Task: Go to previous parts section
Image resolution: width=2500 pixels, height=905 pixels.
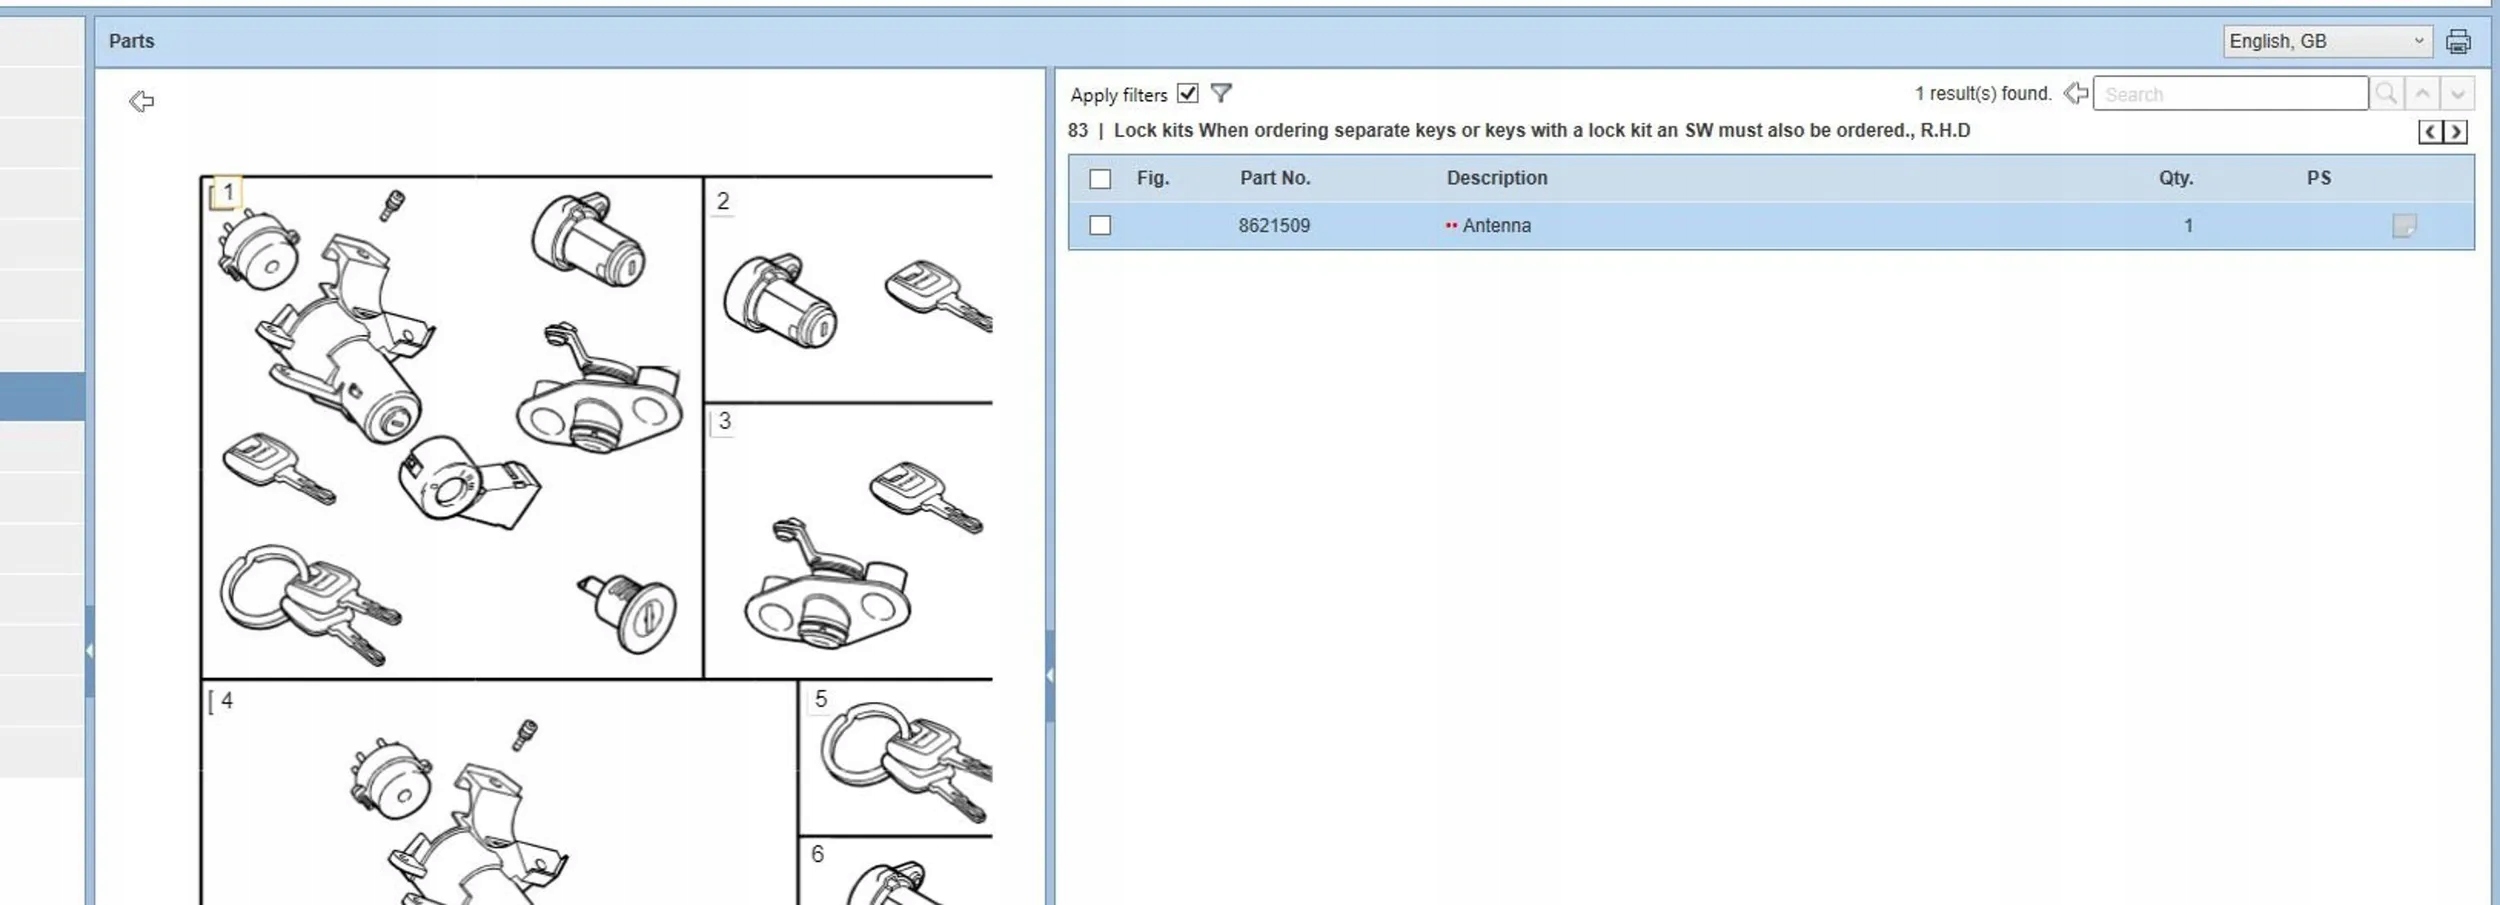Action: point(2430,132)
